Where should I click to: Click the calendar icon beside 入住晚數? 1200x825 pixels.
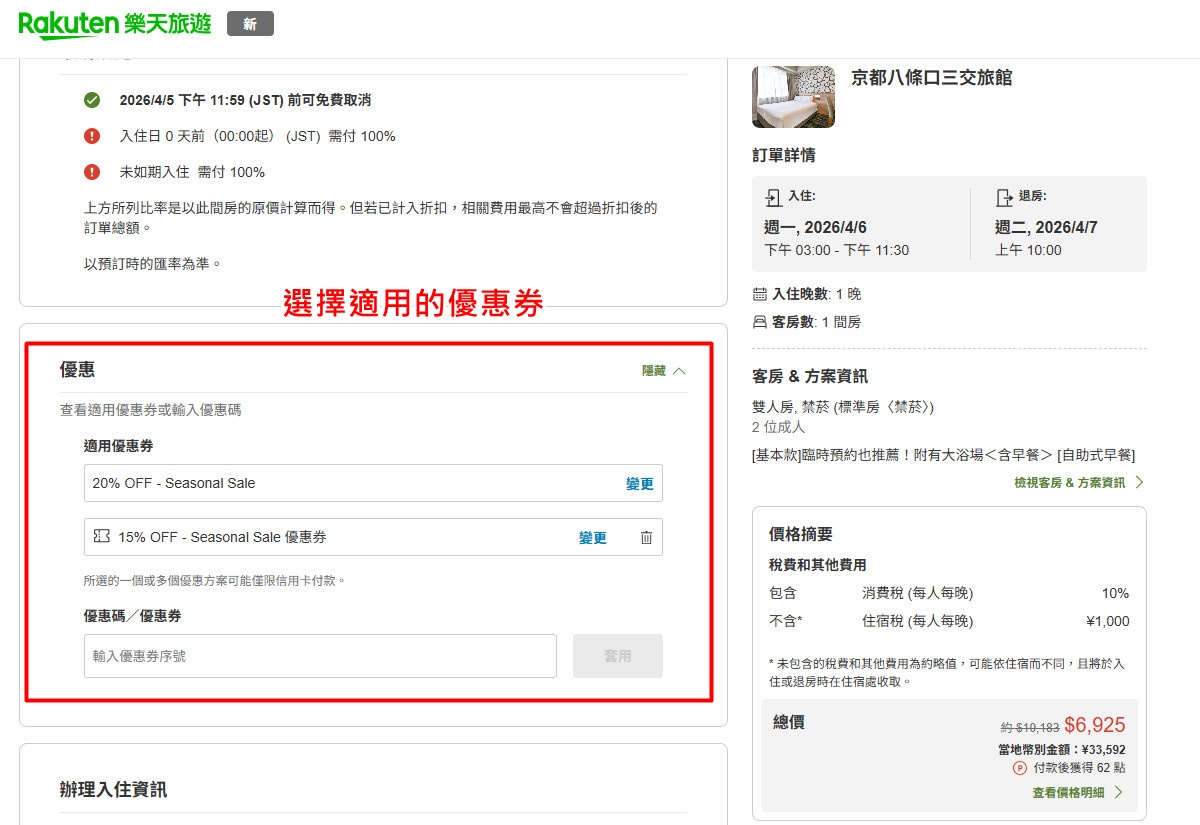pos(760,294)
